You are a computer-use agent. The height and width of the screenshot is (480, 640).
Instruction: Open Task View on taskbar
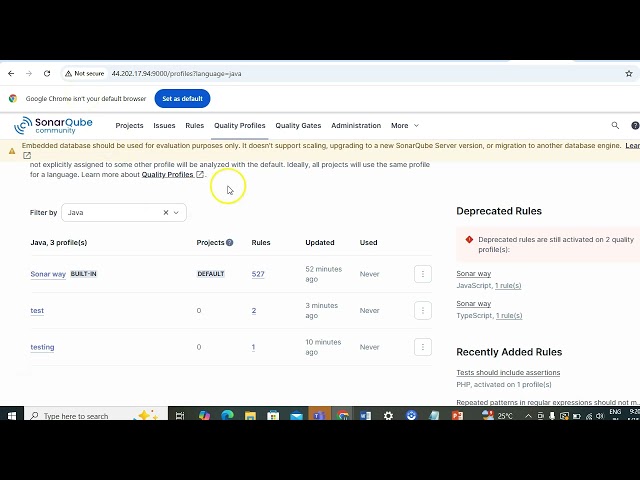180,416
